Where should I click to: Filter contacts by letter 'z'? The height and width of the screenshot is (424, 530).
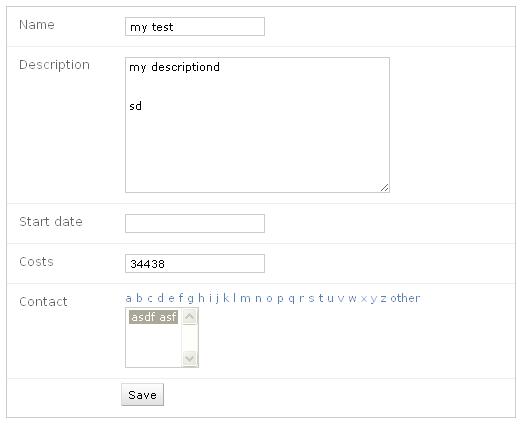[383, 299]
